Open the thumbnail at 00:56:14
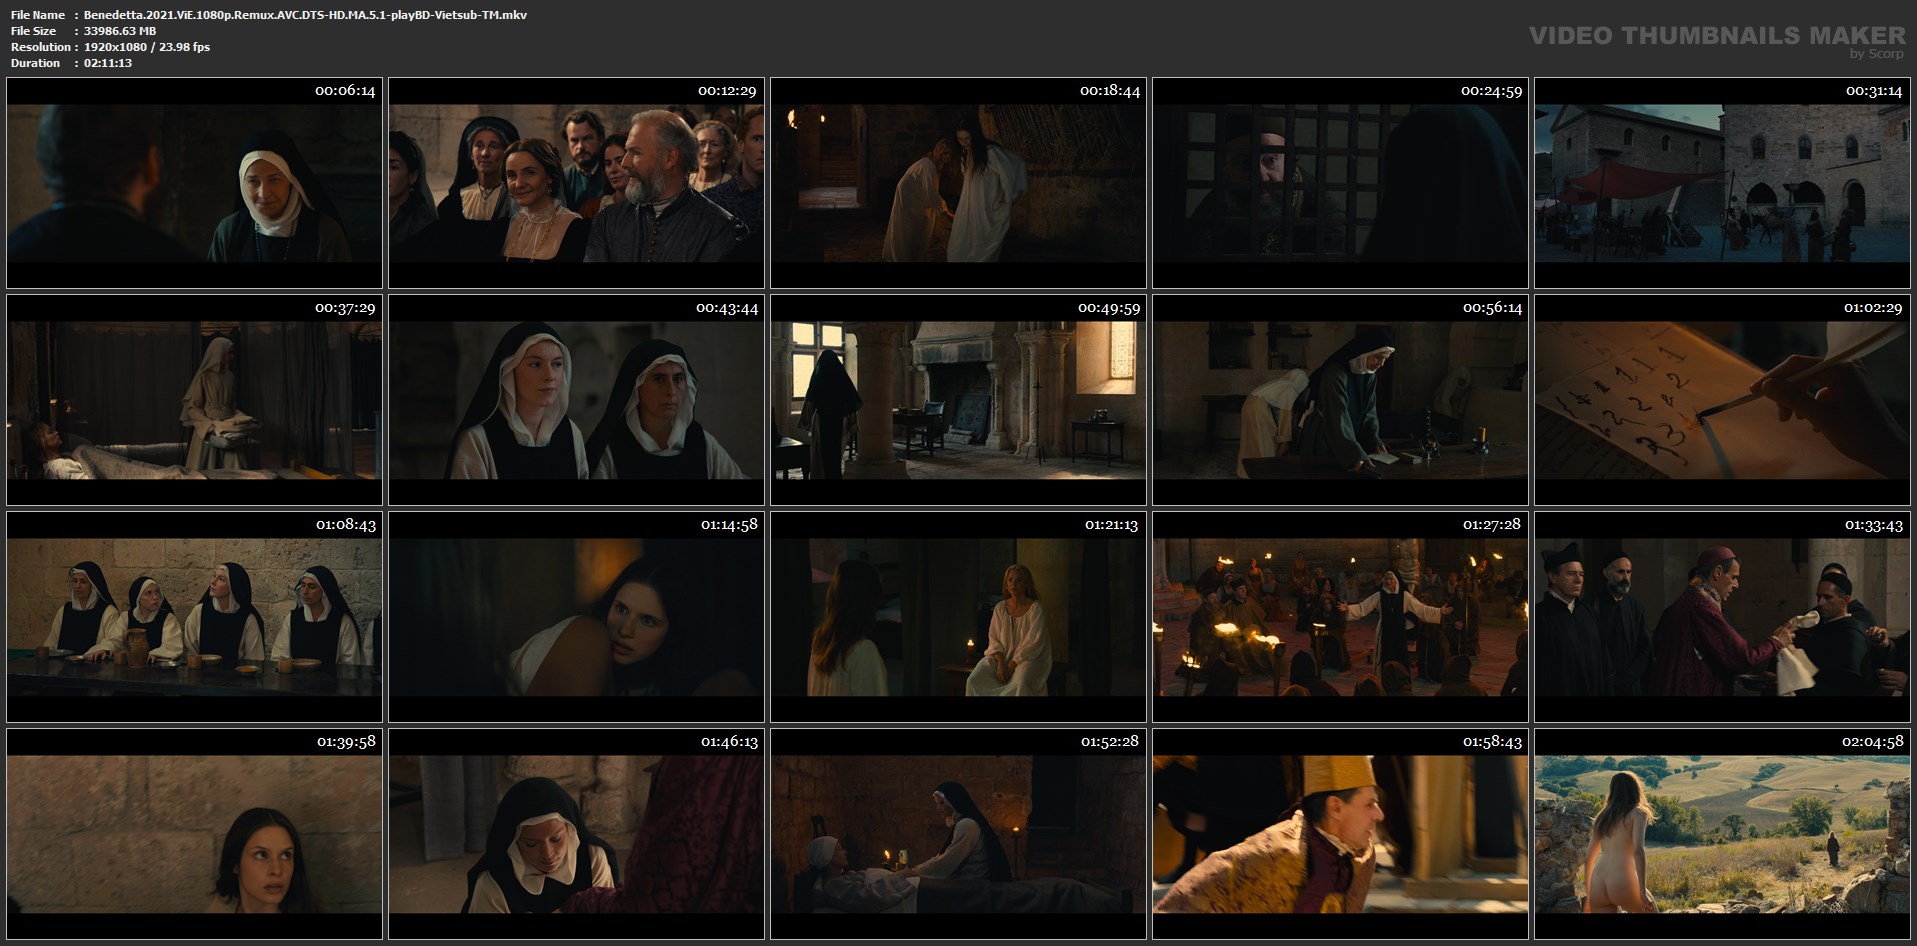1917x946 pixels. click(x=1340, y=400)
